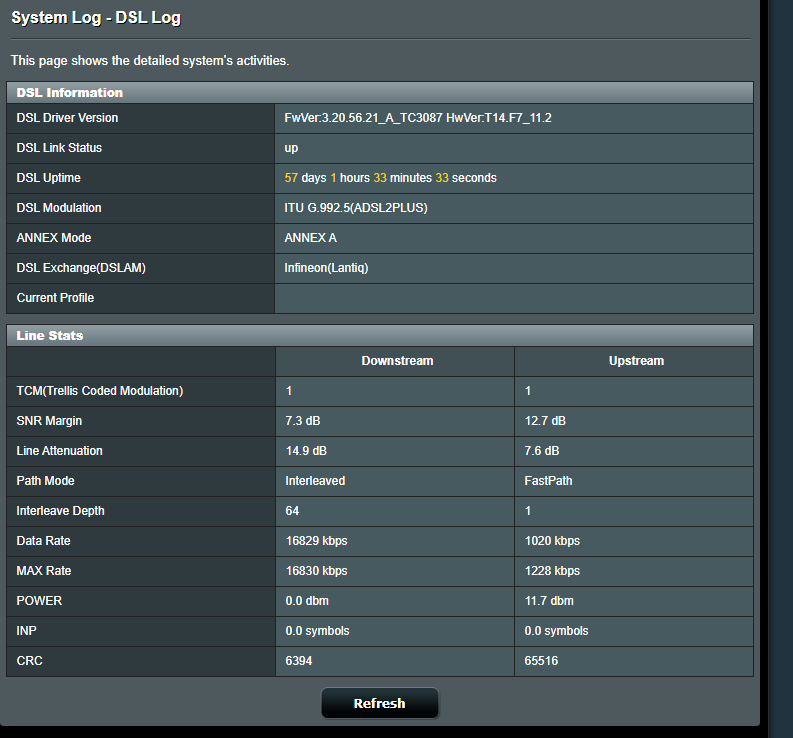
Task: Select the downstream SNR Margin '7.3 dB'
Action: point(303,421)
